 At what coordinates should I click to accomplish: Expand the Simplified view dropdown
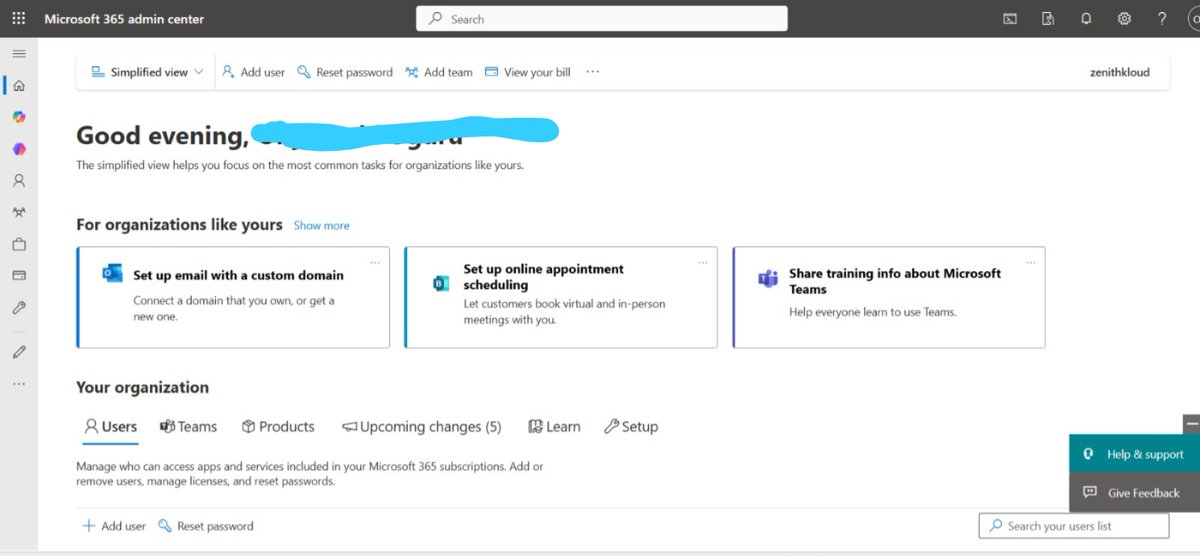(147, 72)
